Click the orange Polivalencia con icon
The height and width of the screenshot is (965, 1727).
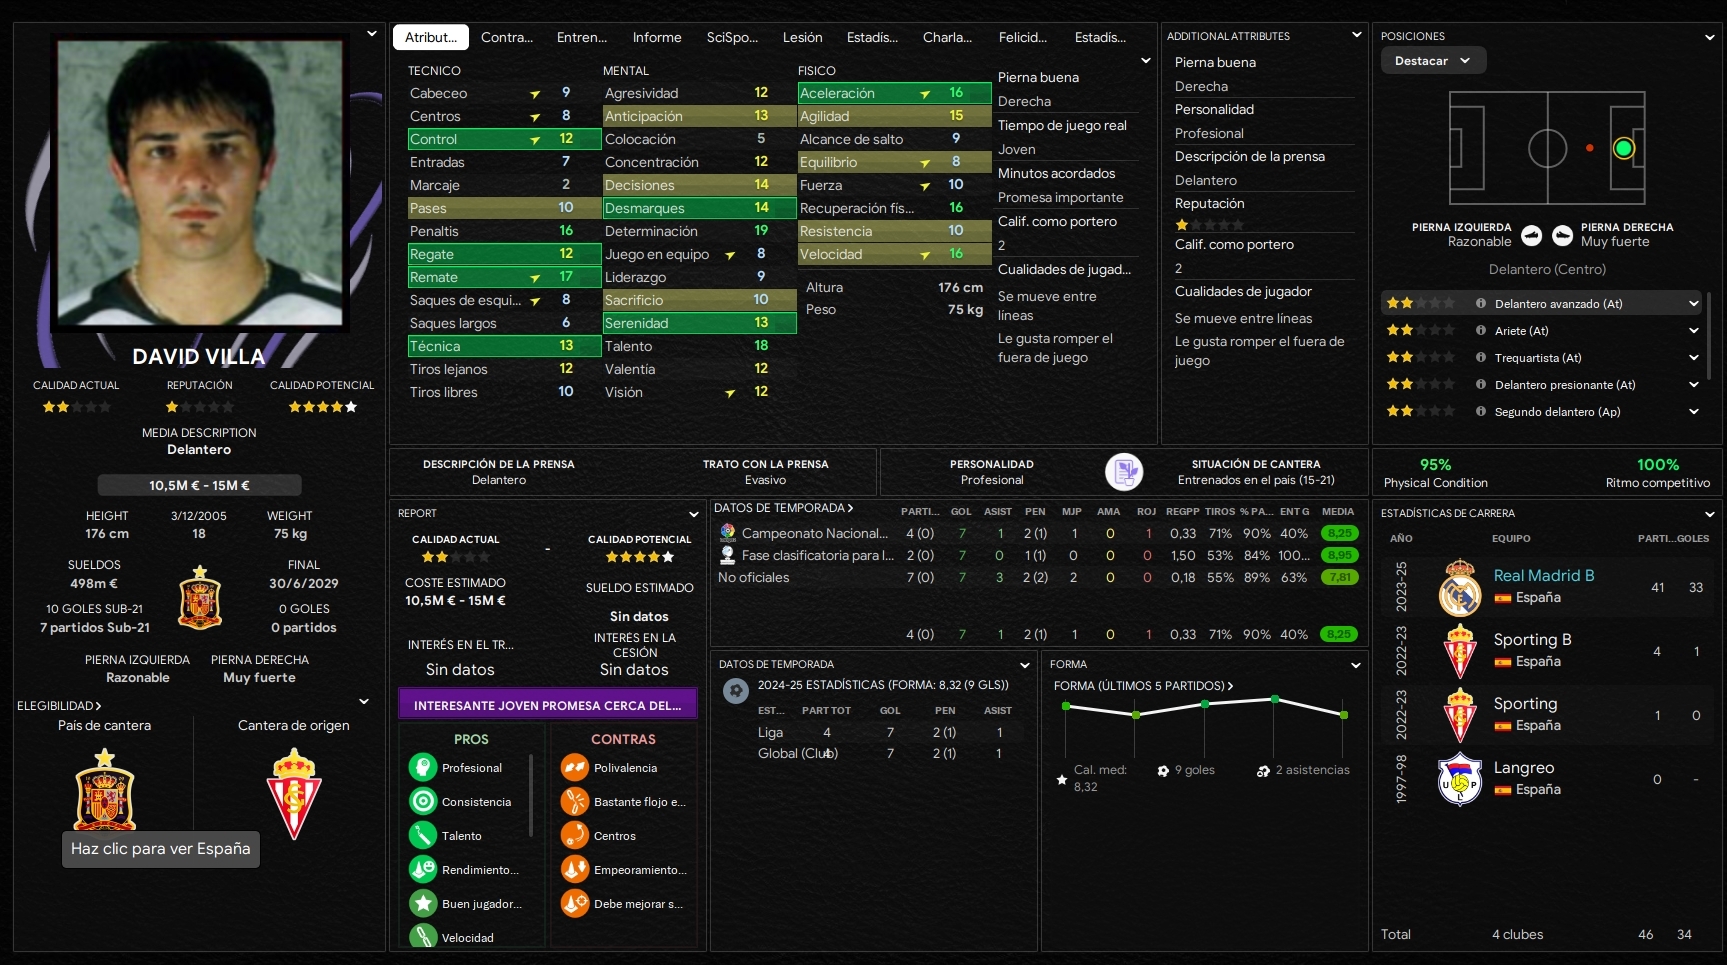point(575,767)
